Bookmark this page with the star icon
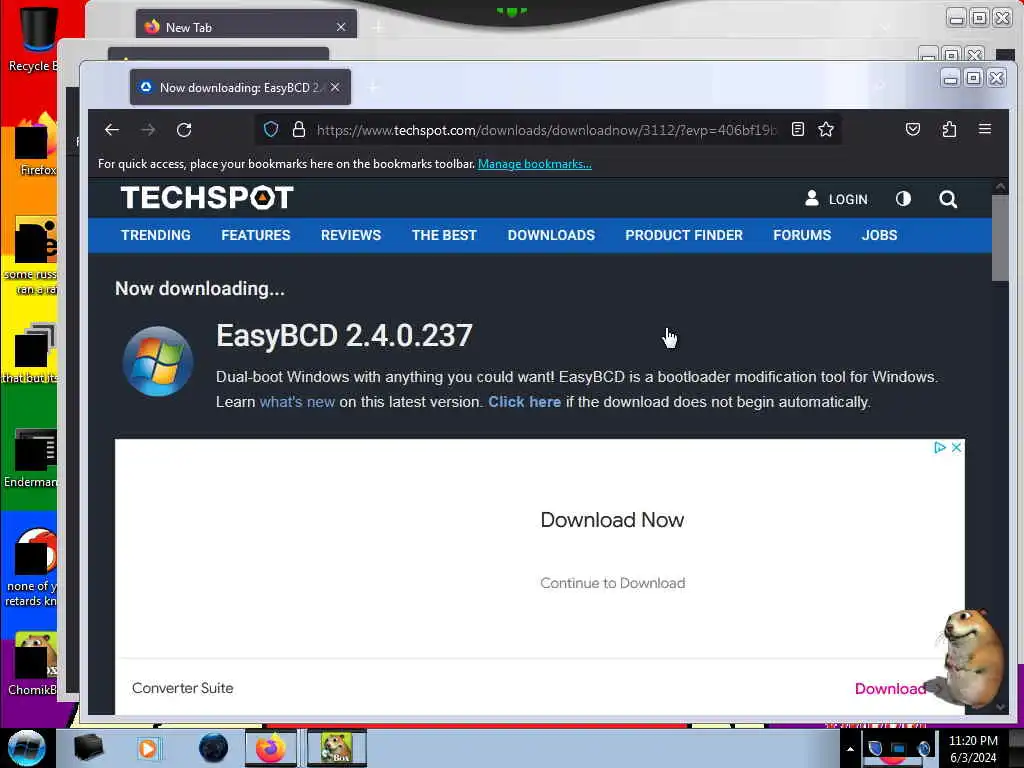Viewport: 1024px width, 768px height. 826,129
